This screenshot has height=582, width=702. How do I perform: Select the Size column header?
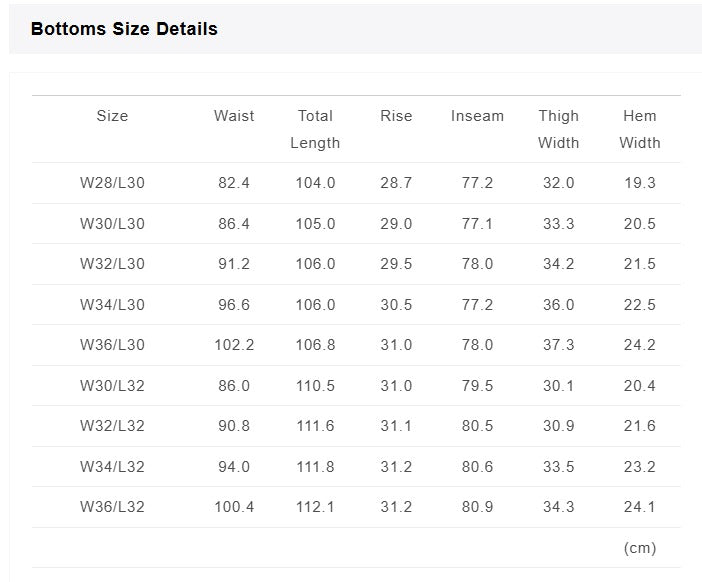[112, 116]
